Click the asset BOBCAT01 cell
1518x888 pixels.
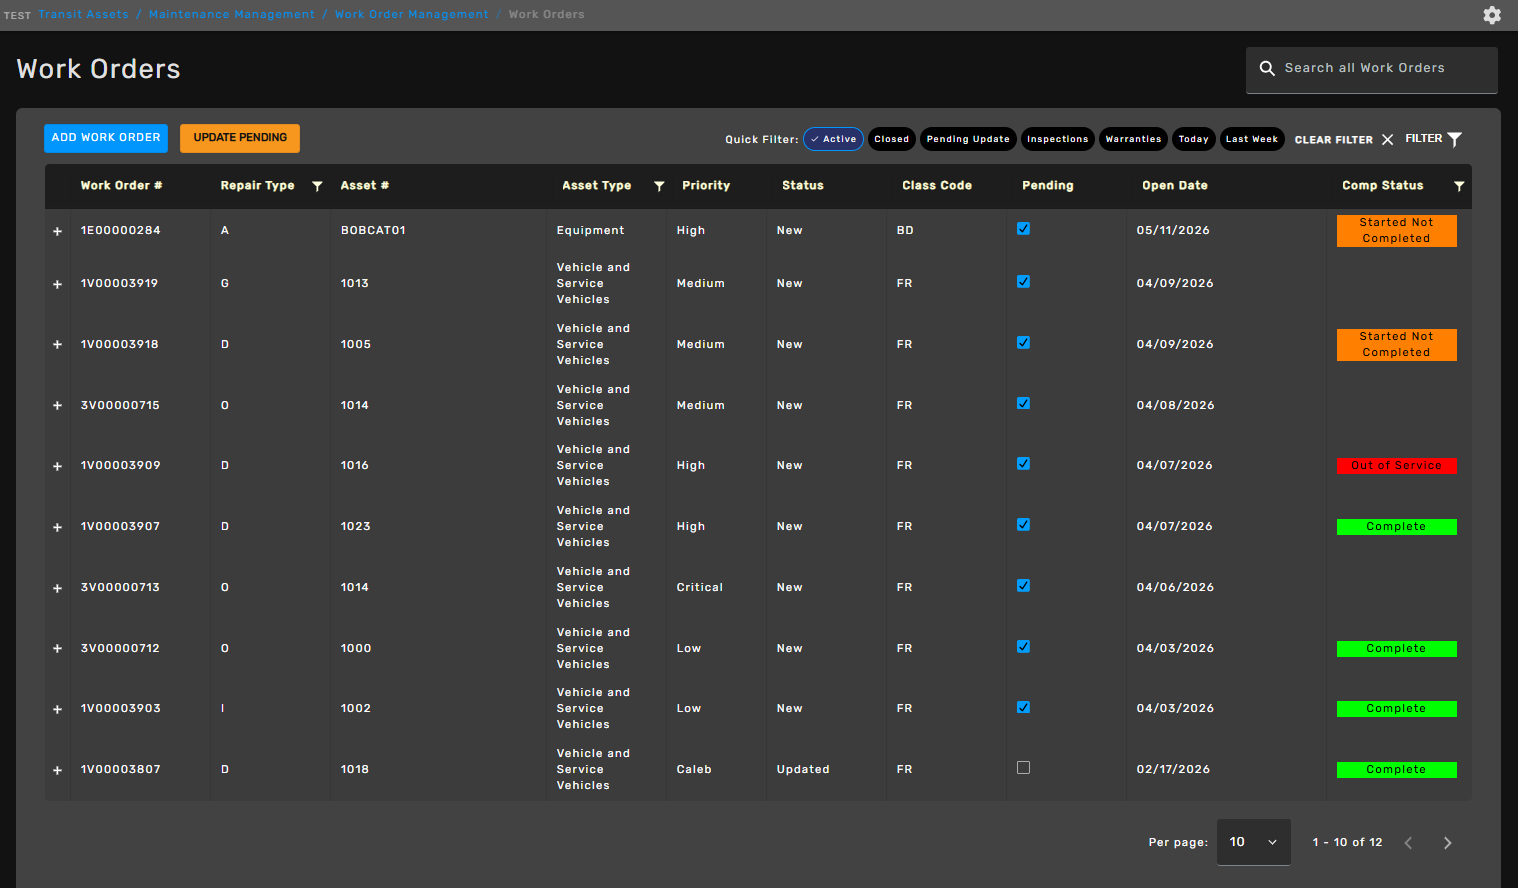(373, 231)
